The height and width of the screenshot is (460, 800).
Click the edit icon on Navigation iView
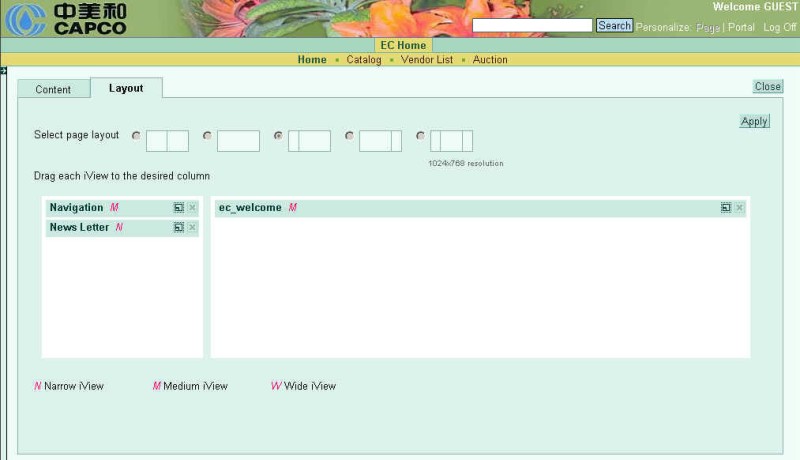[179, 208]
